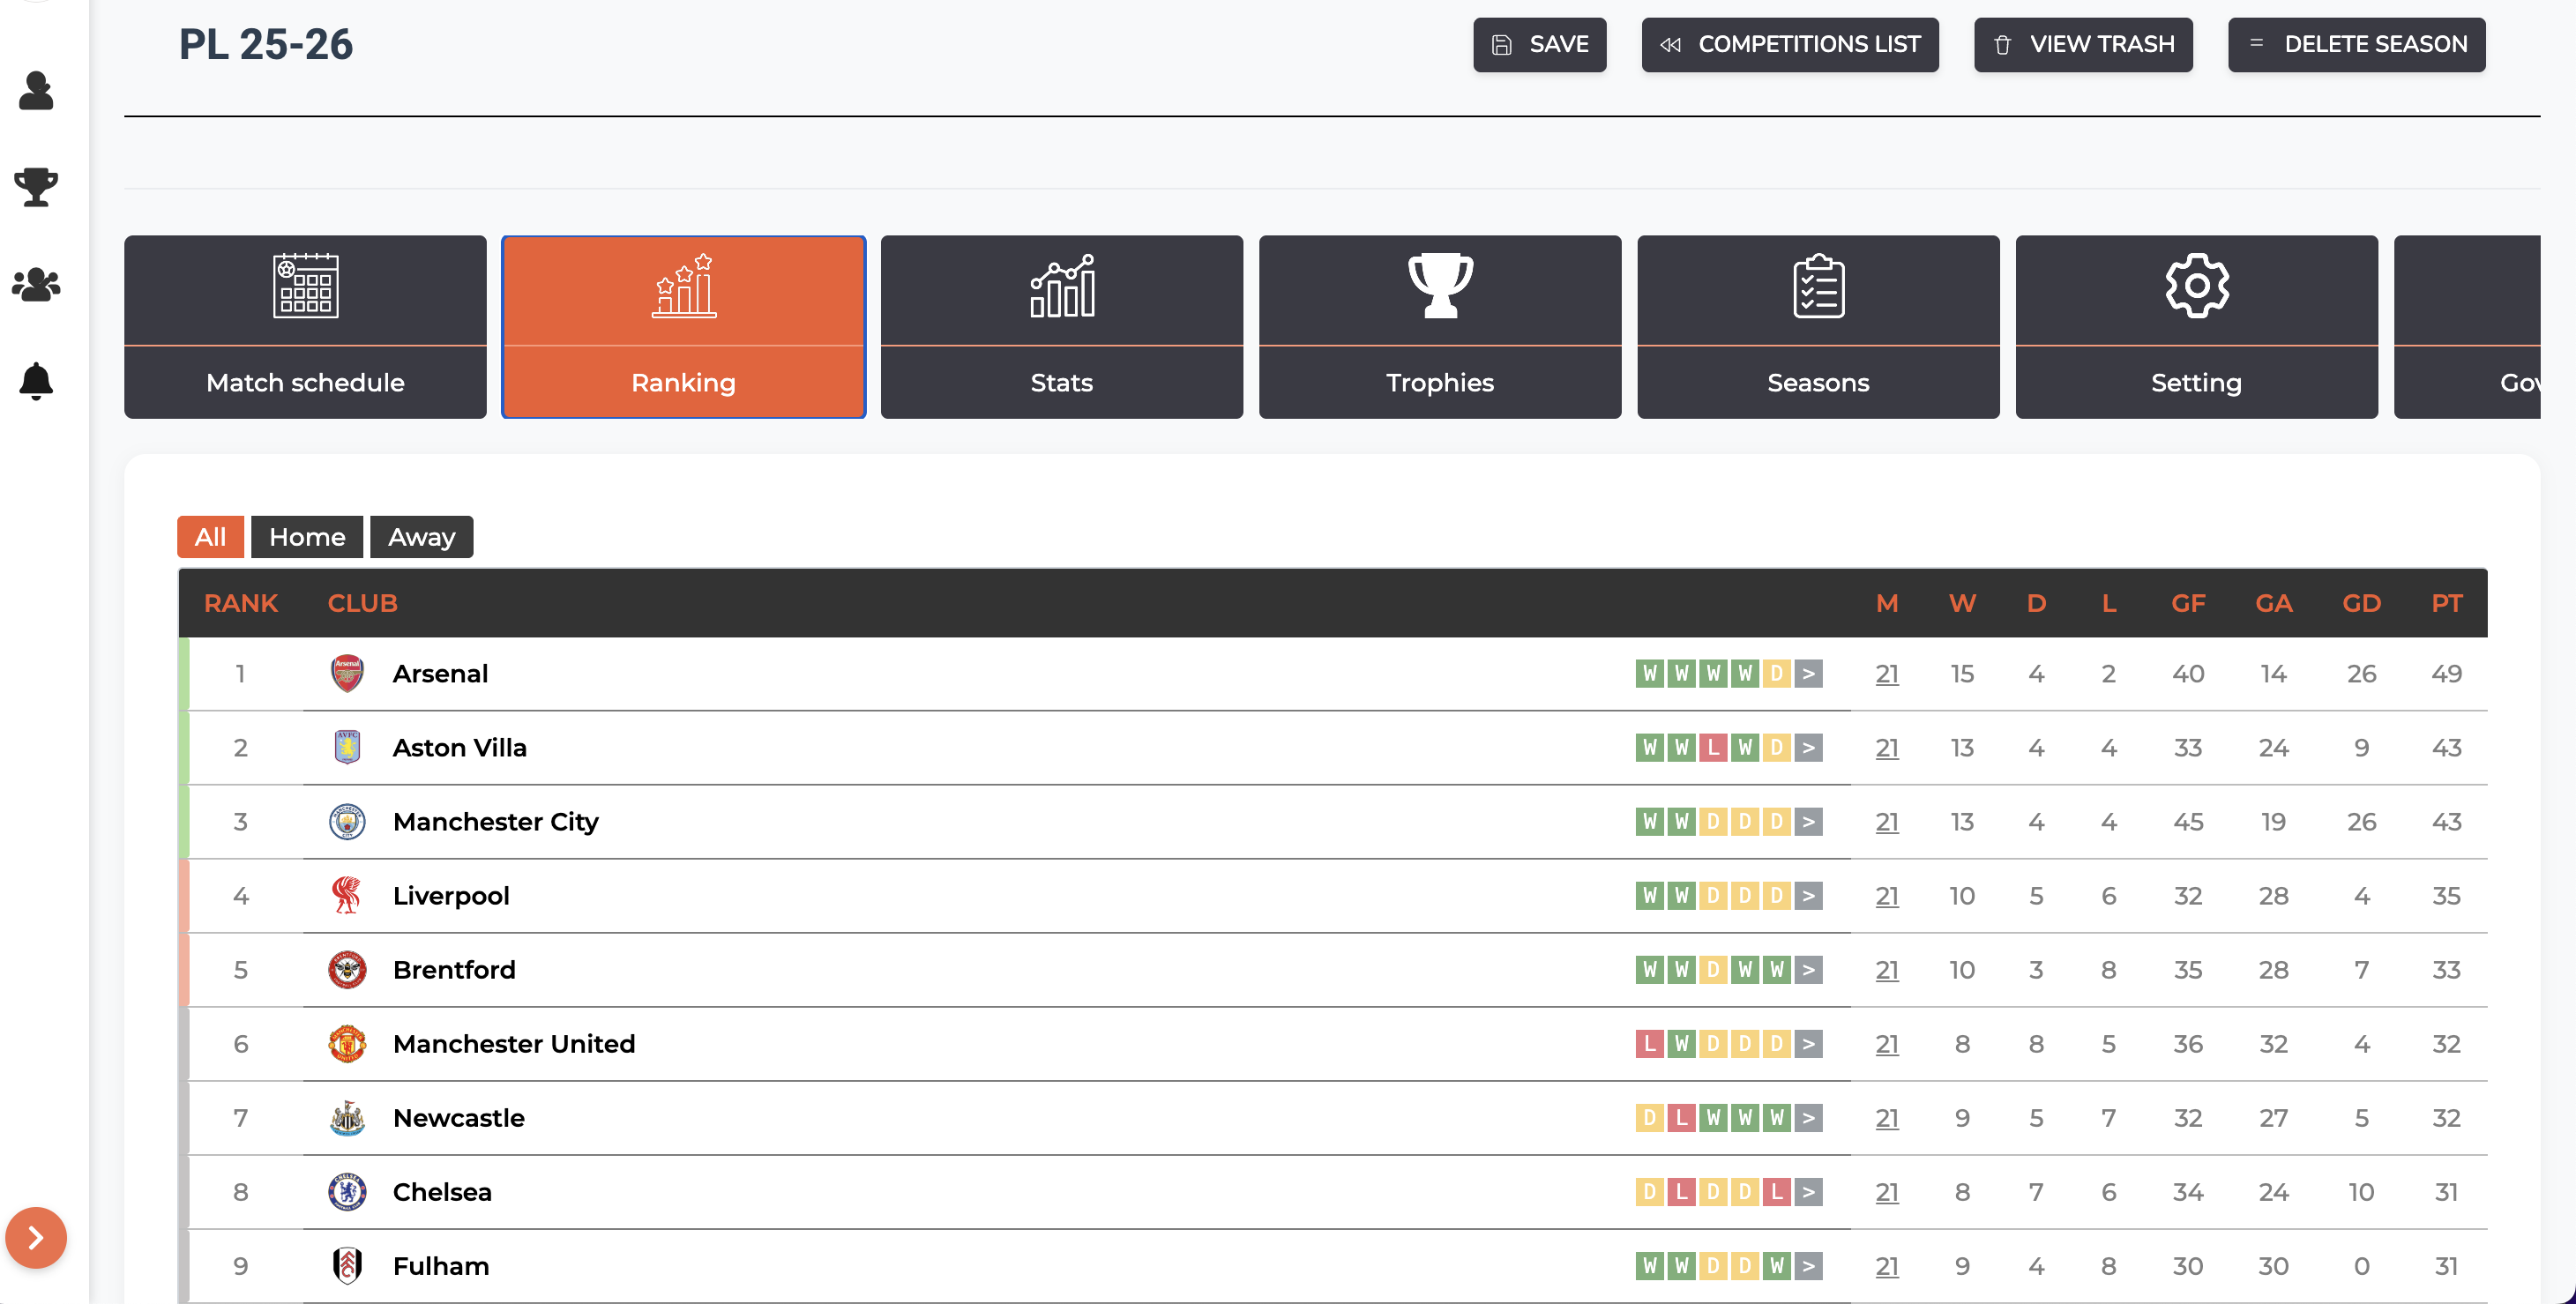Sort table by PT column header
Image resolution: width=2576 pixels, height=1304 pixels.
tap(2446, 603)
